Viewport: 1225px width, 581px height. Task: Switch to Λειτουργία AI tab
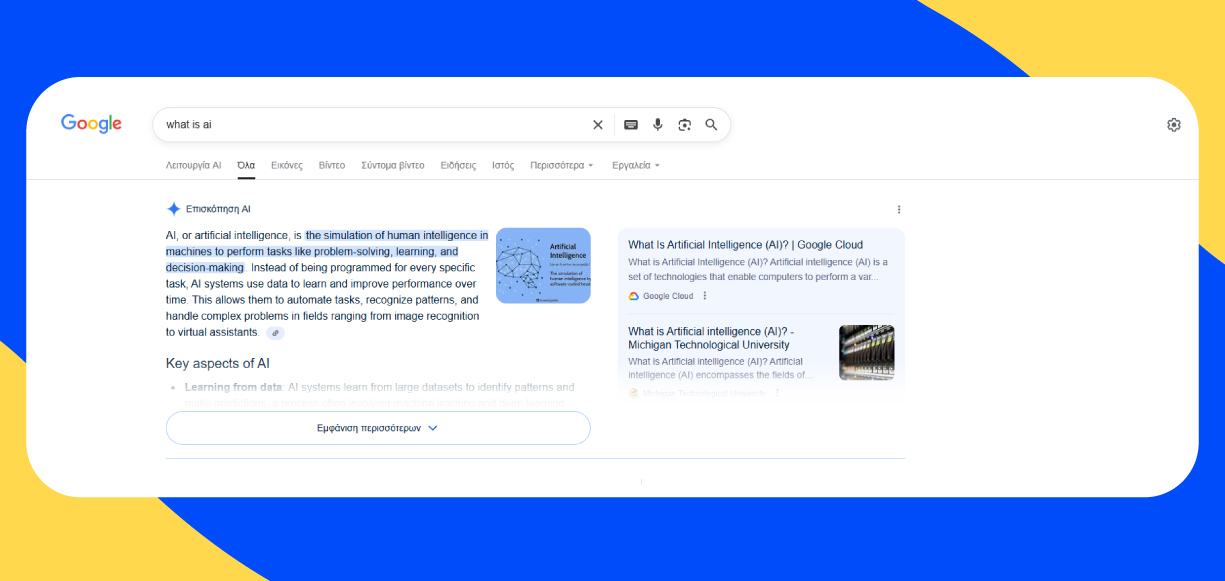[193, 165]
